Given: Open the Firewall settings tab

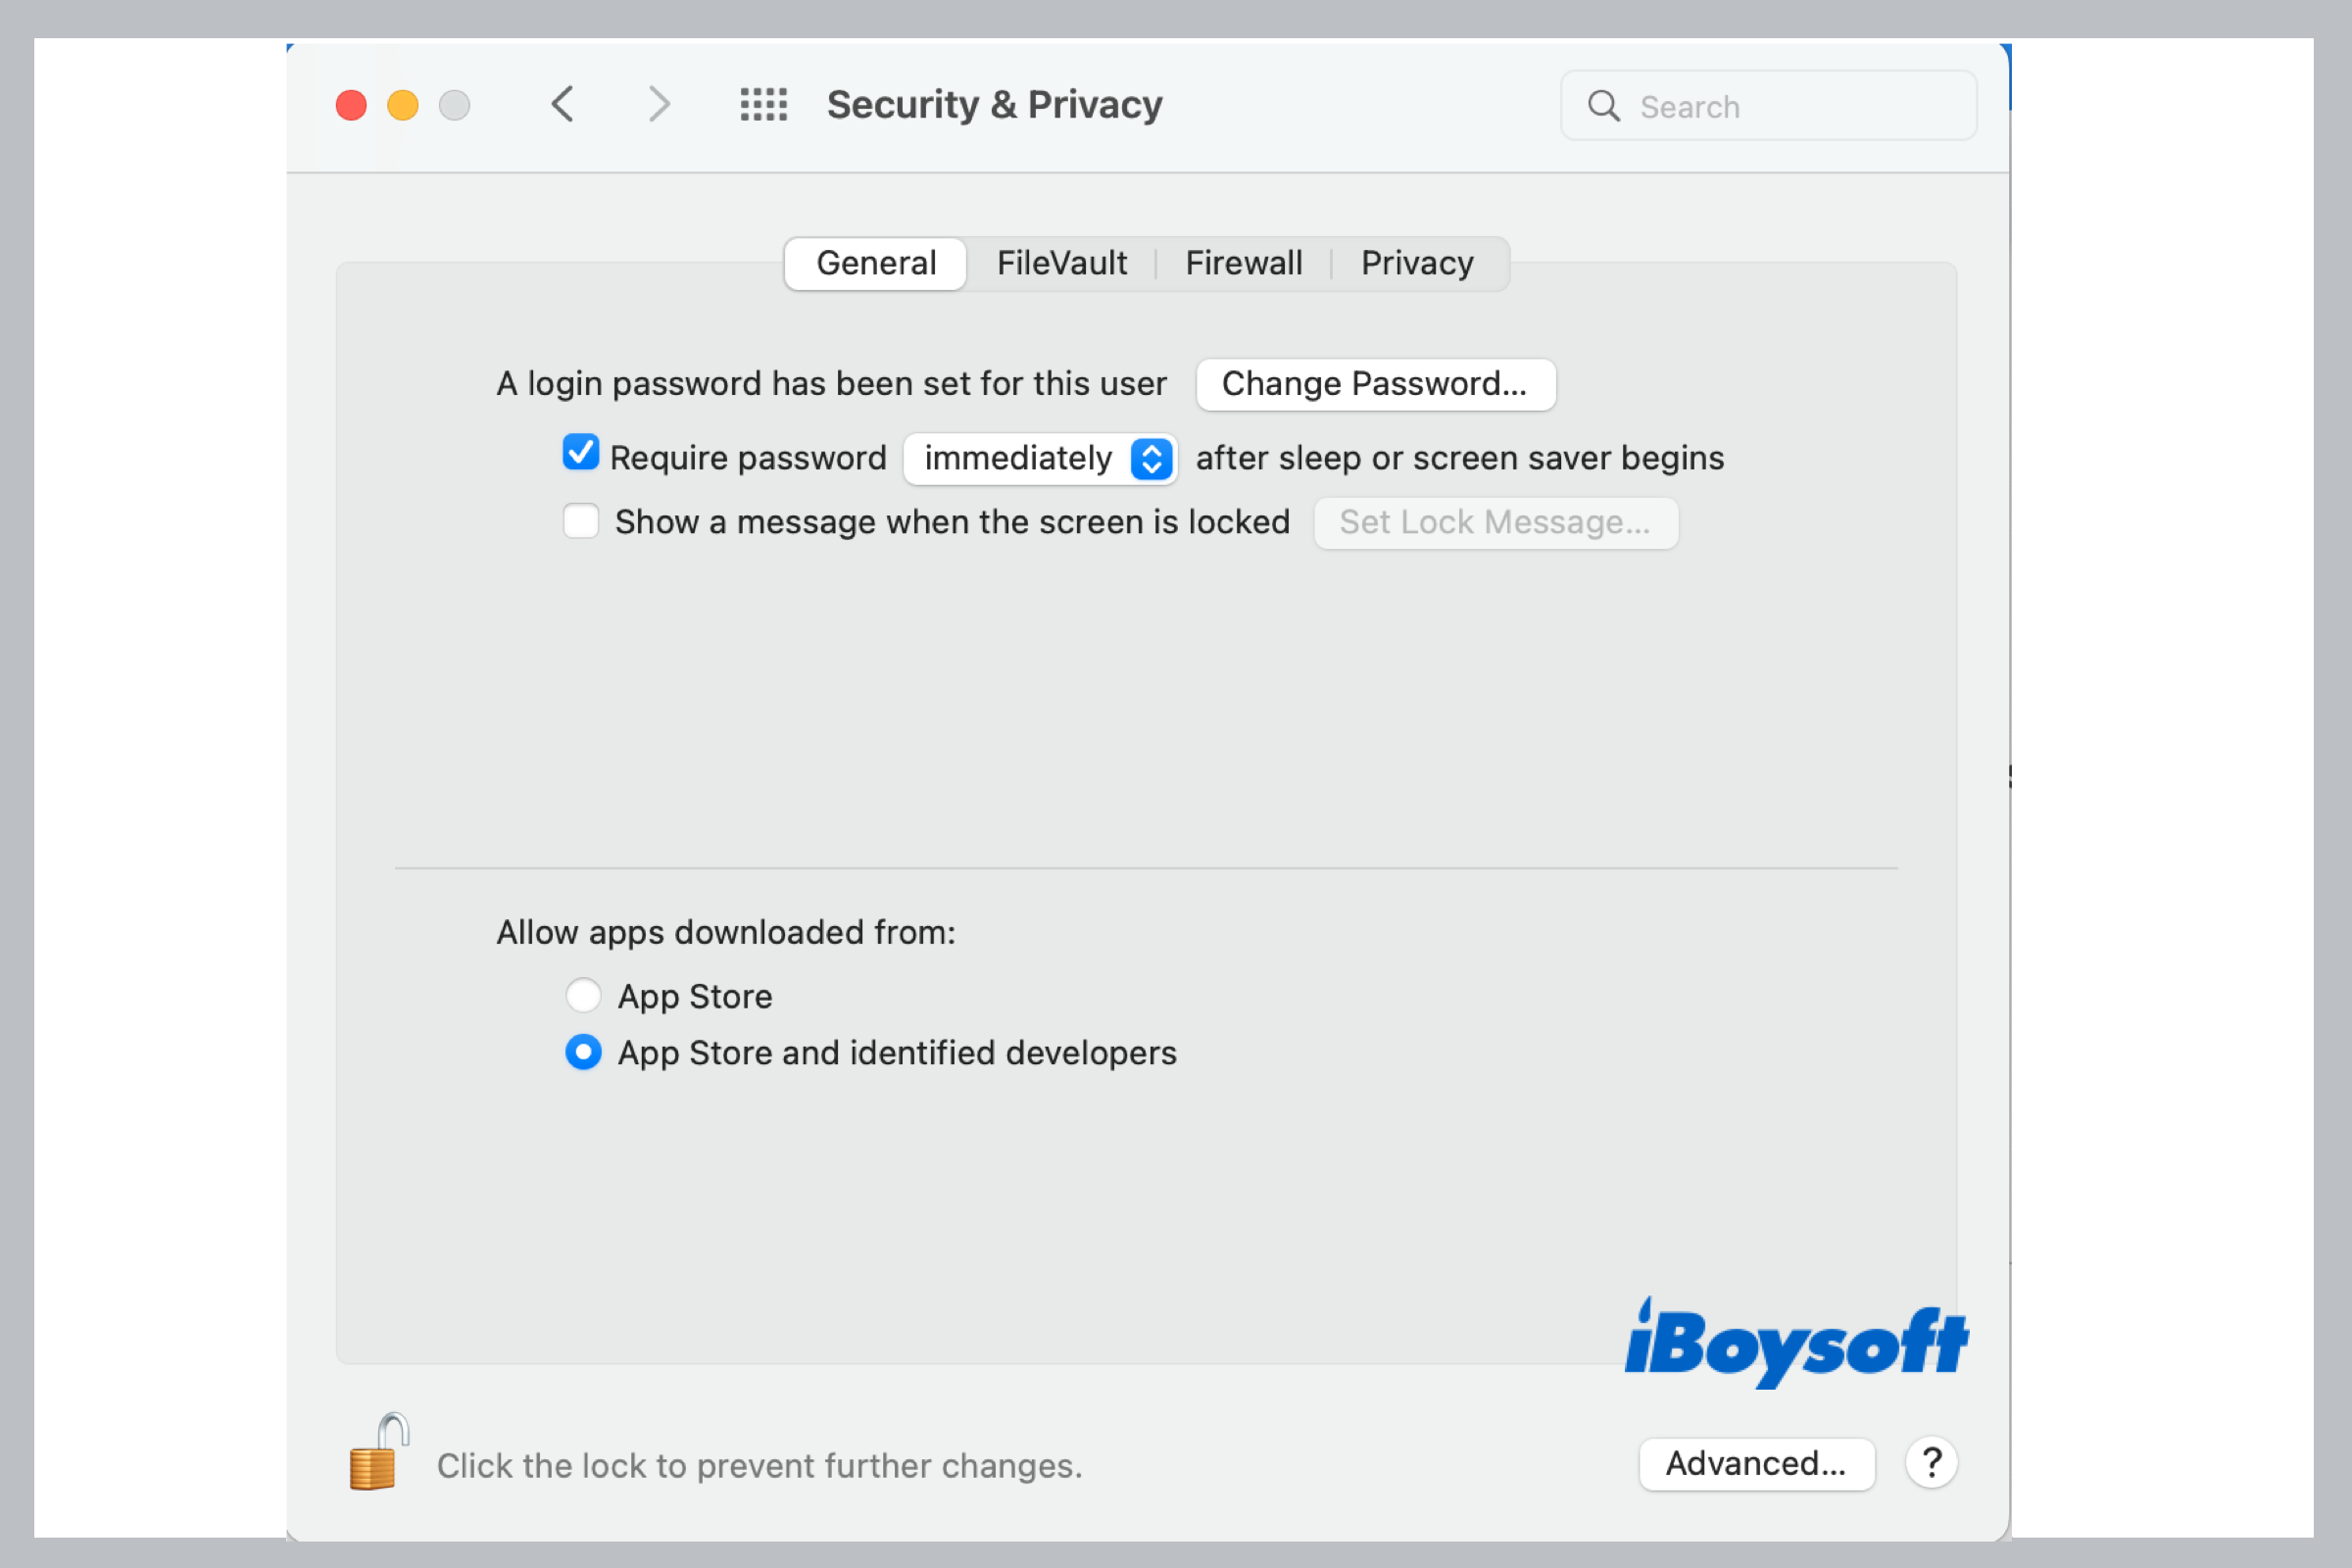Looking at the screenshot, I should (1243, 263).
